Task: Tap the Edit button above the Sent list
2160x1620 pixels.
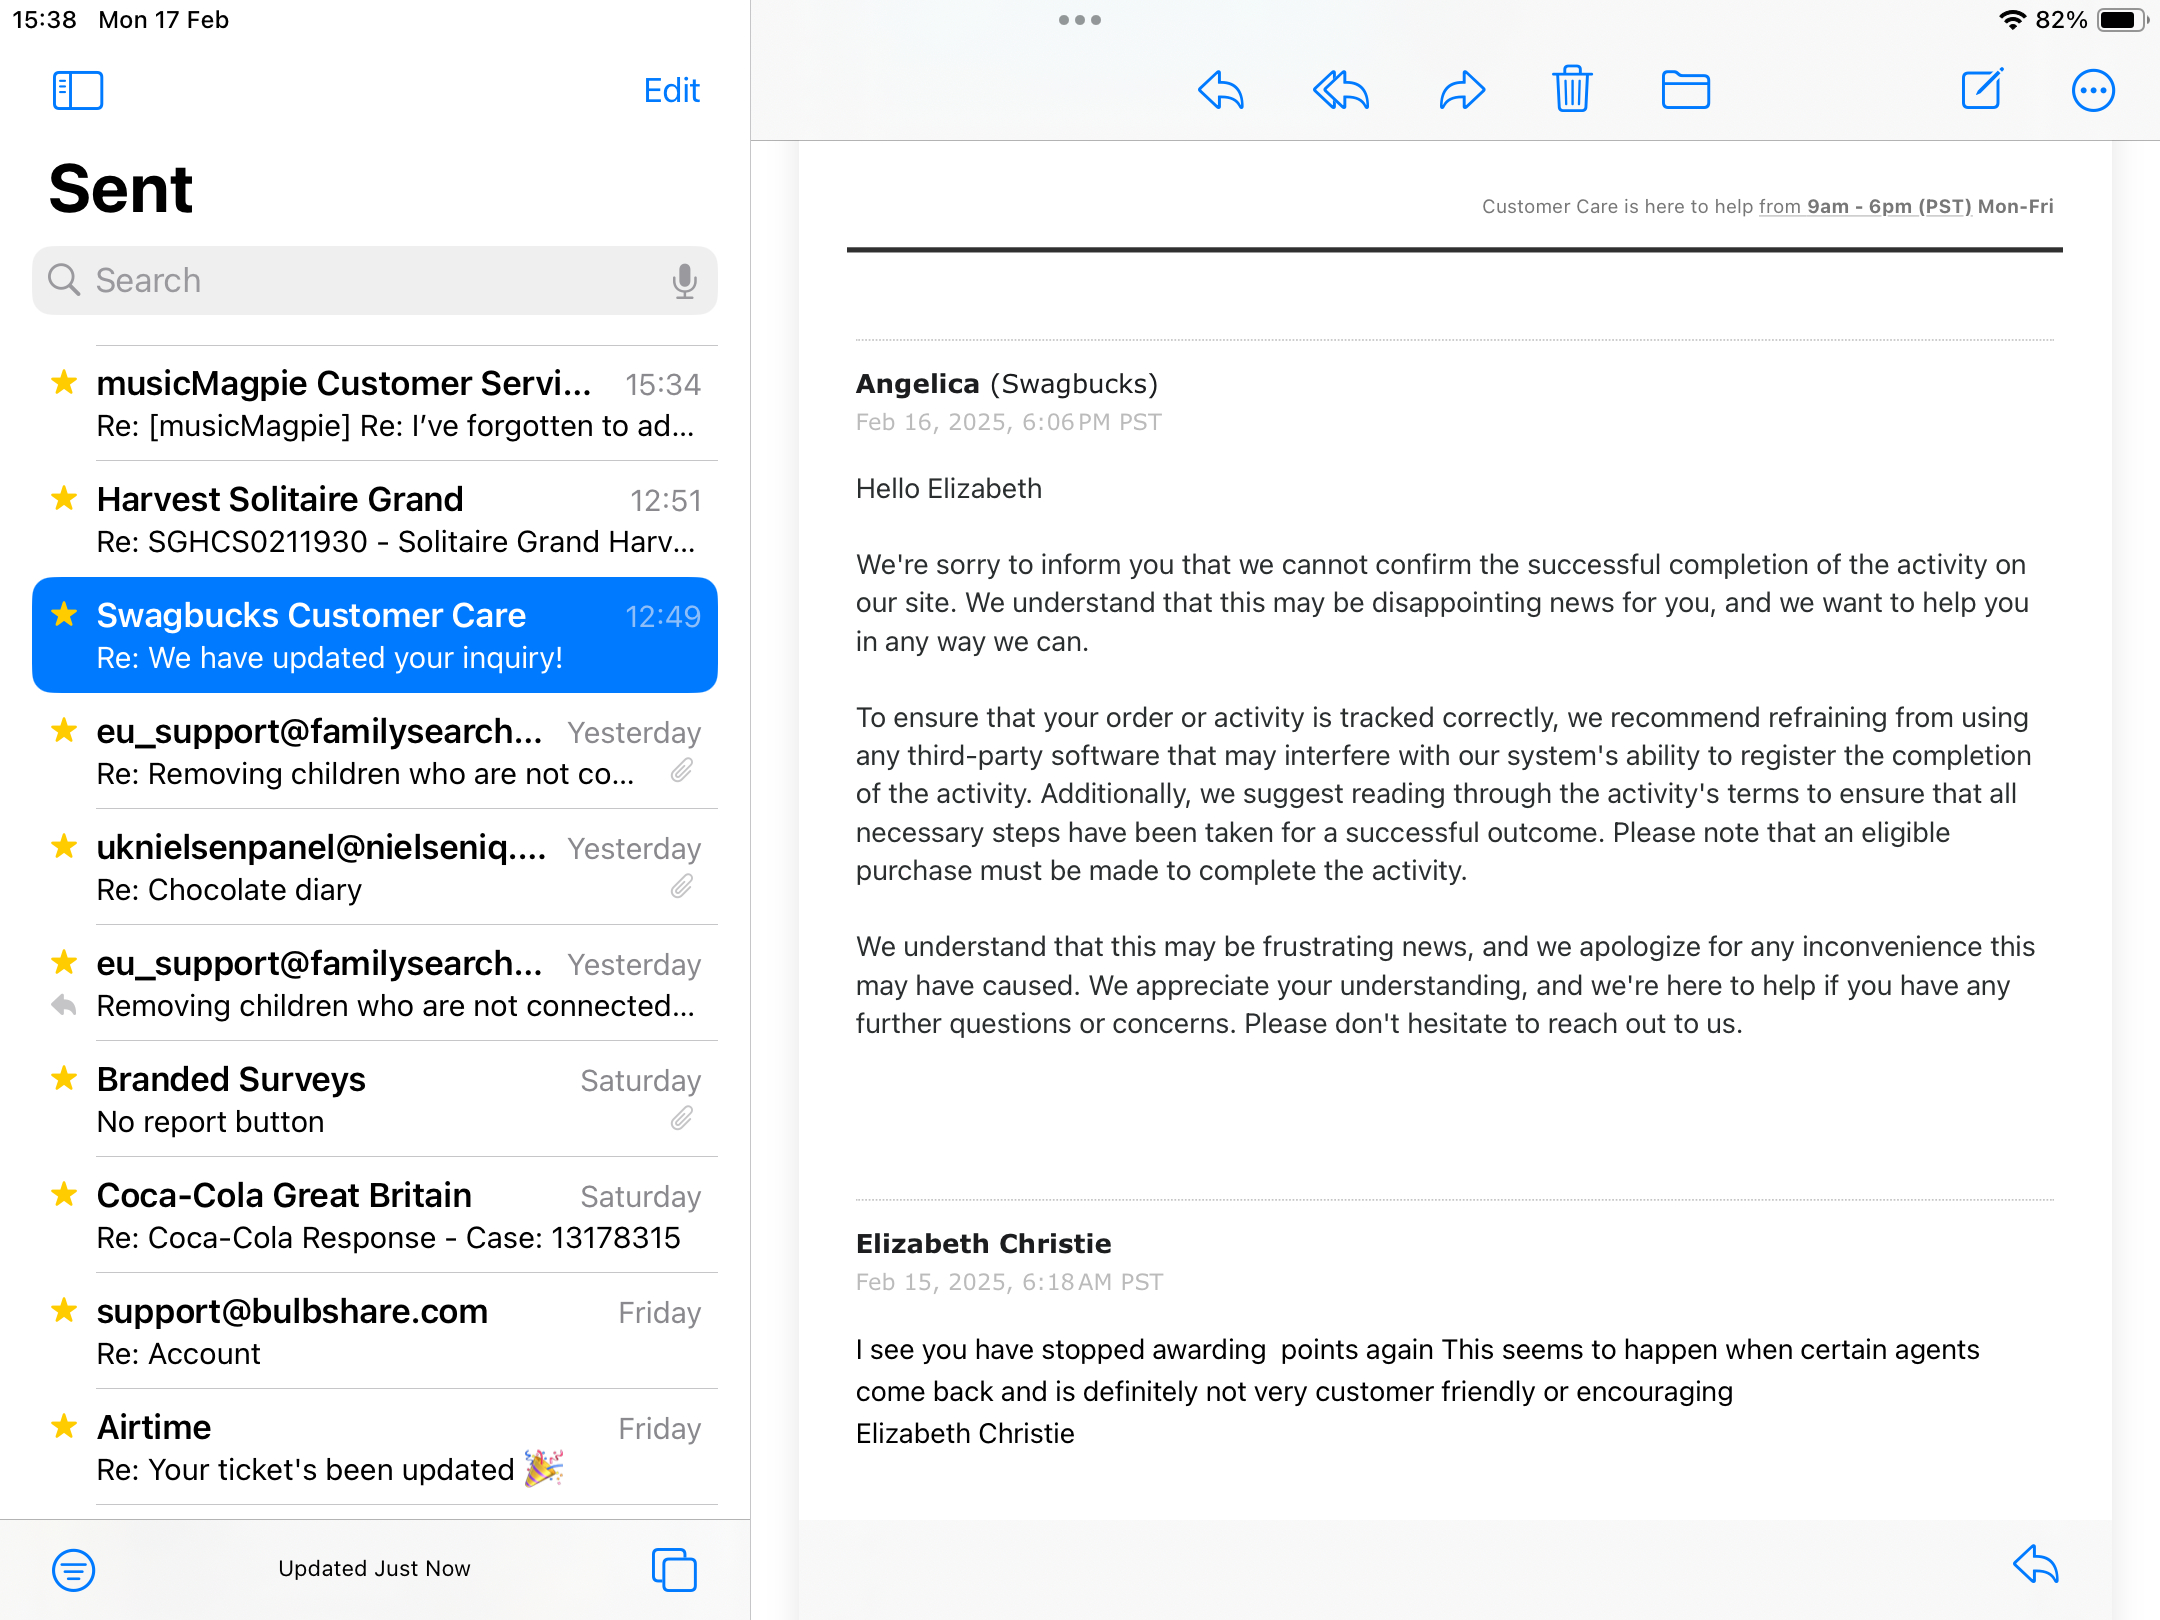Action: point(671,91)
